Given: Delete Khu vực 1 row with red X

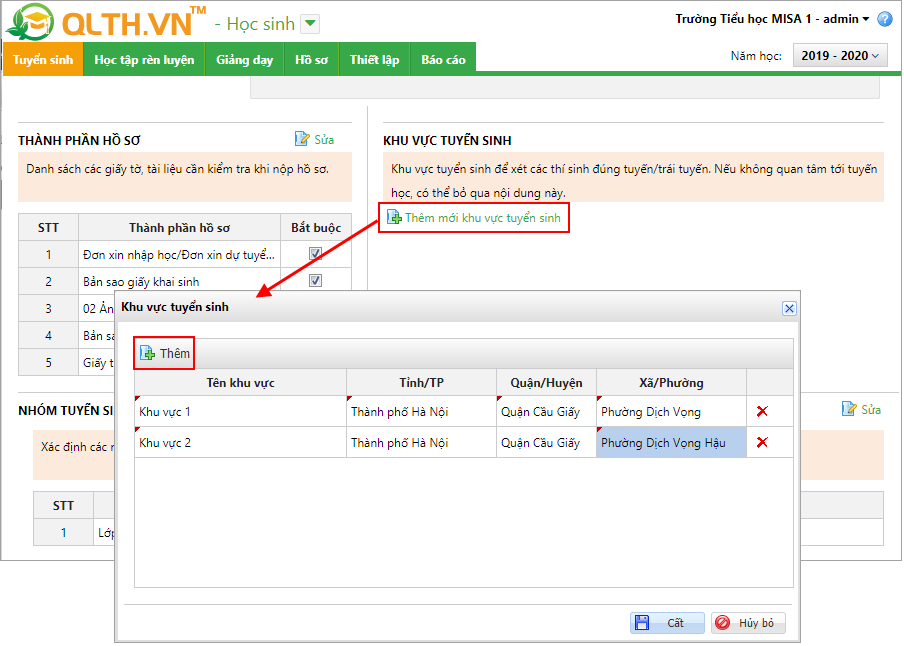Looking at the screenshot, I should point(762,411).
